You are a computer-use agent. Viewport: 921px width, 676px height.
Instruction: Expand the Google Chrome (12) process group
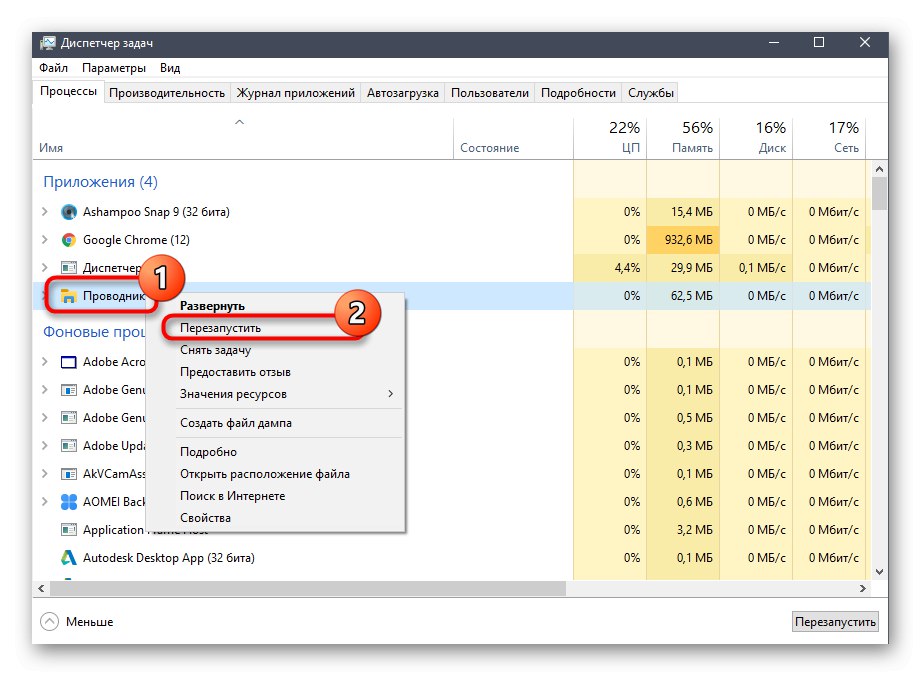[45, 240]
